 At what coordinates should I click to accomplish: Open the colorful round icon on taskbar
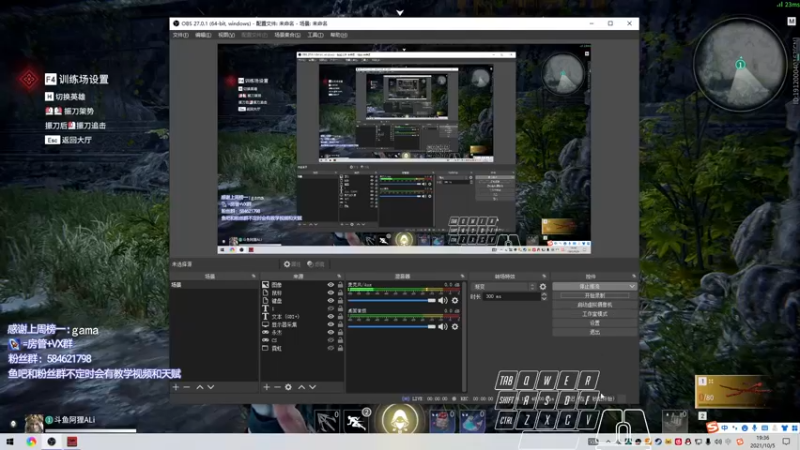31,441
